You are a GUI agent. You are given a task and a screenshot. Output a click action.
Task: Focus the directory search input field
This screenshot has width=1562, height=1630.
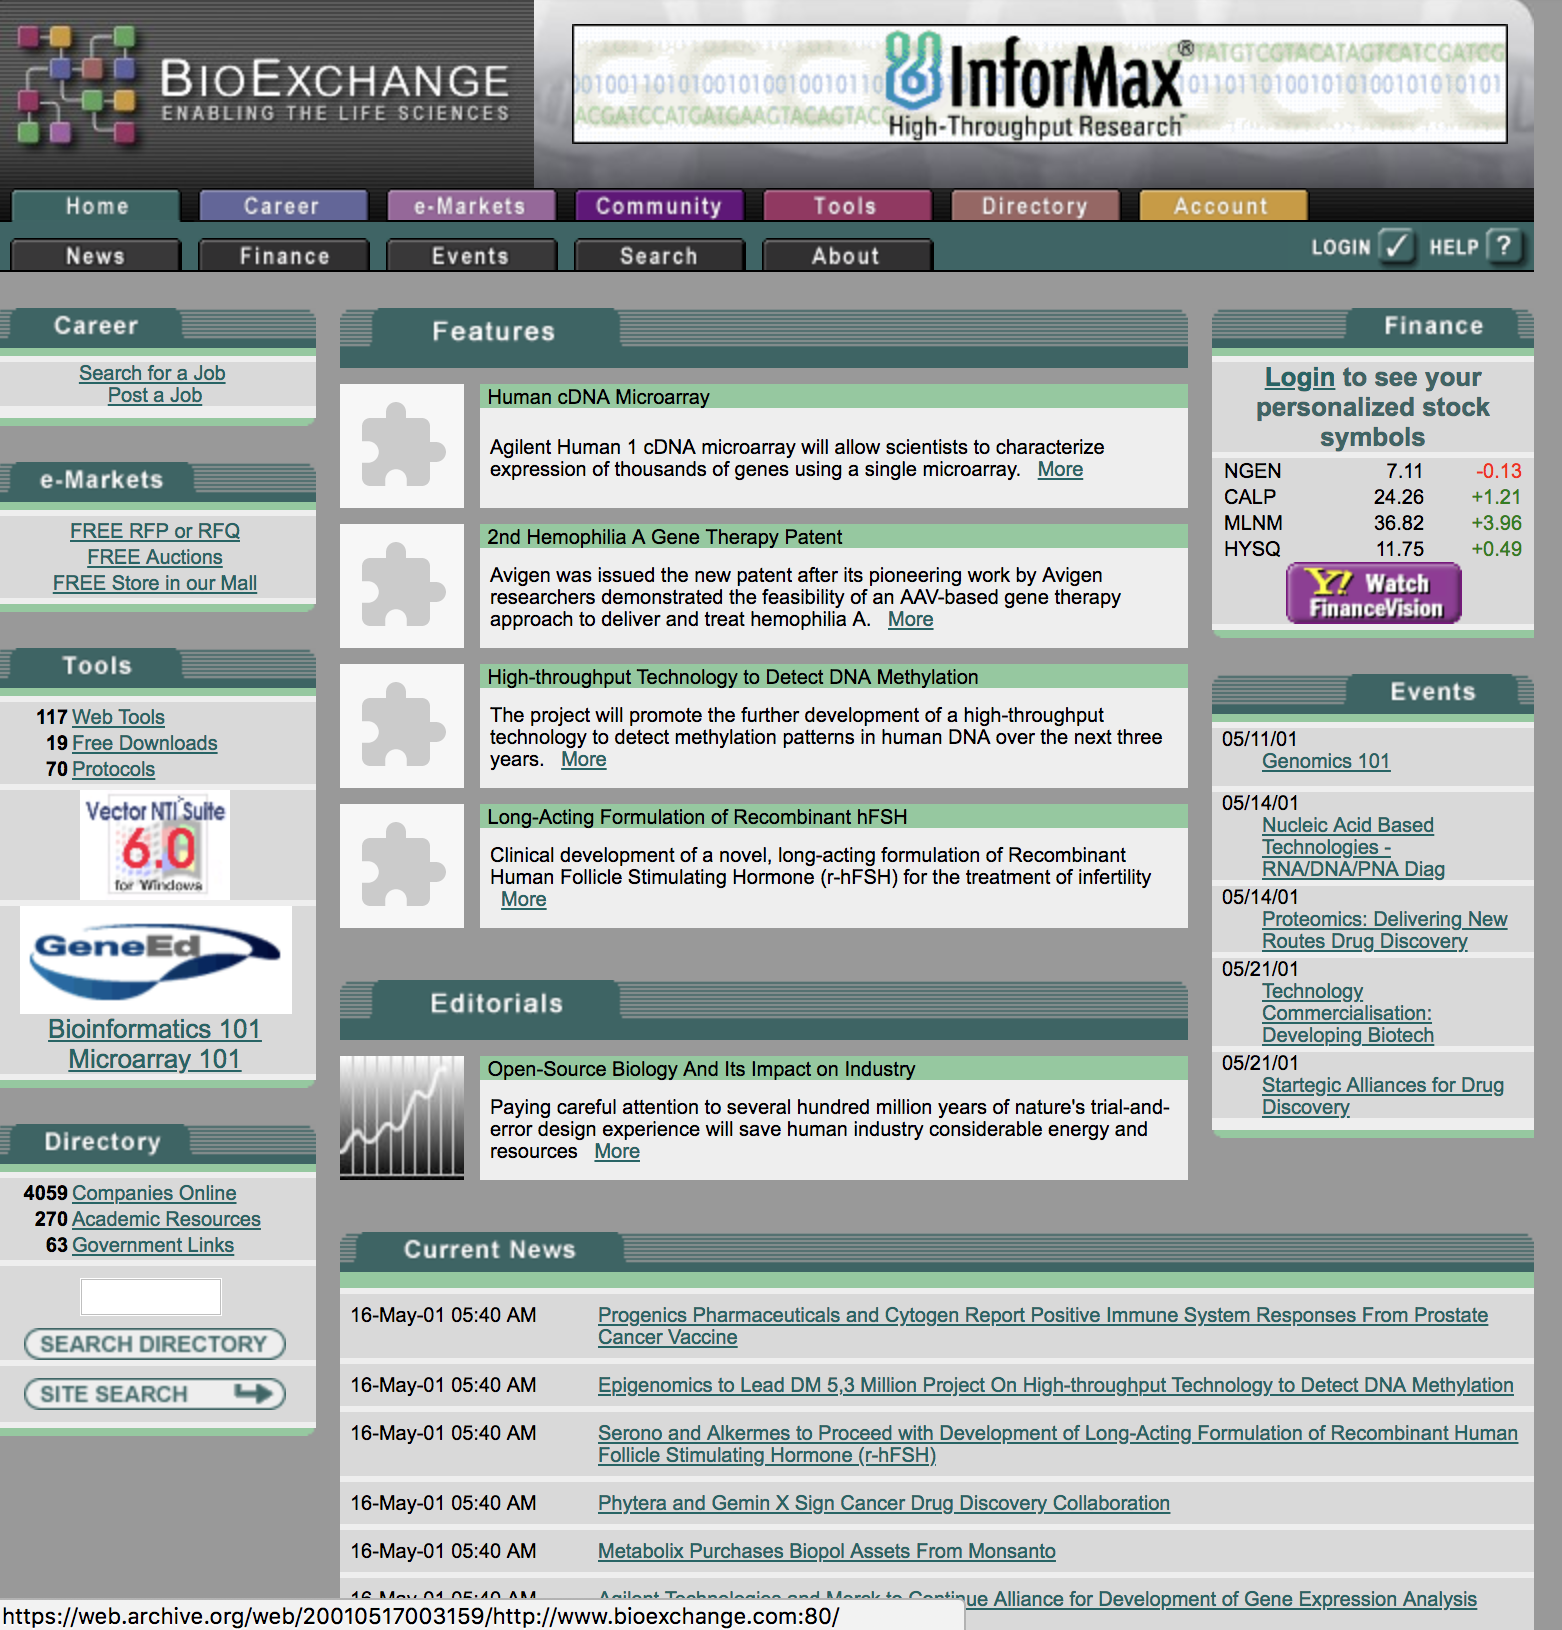[151, 1297]
